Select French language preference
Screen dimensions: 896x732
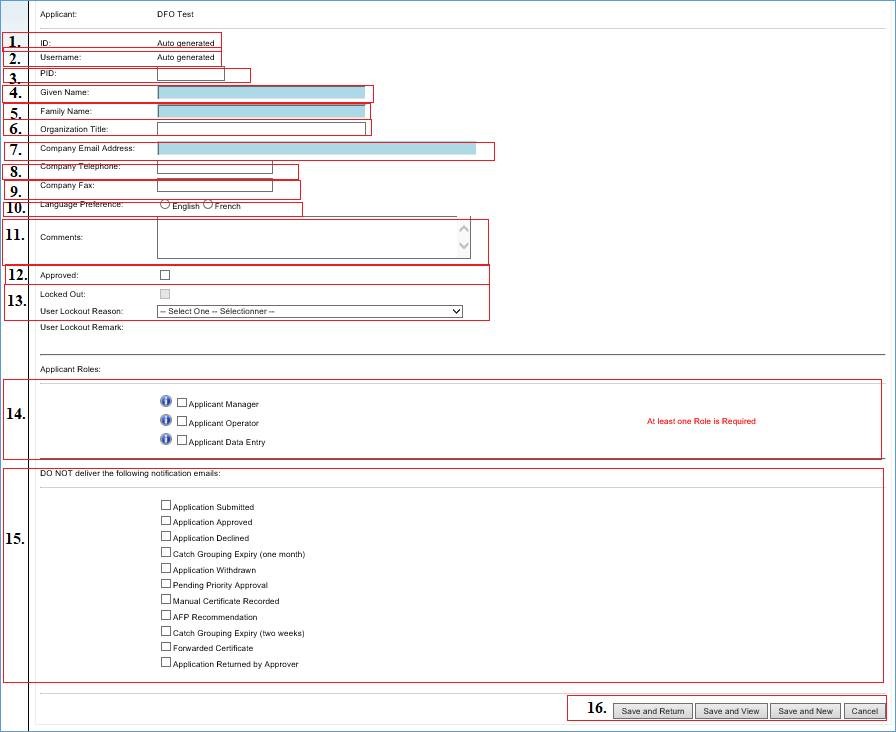tap(208, 205)
